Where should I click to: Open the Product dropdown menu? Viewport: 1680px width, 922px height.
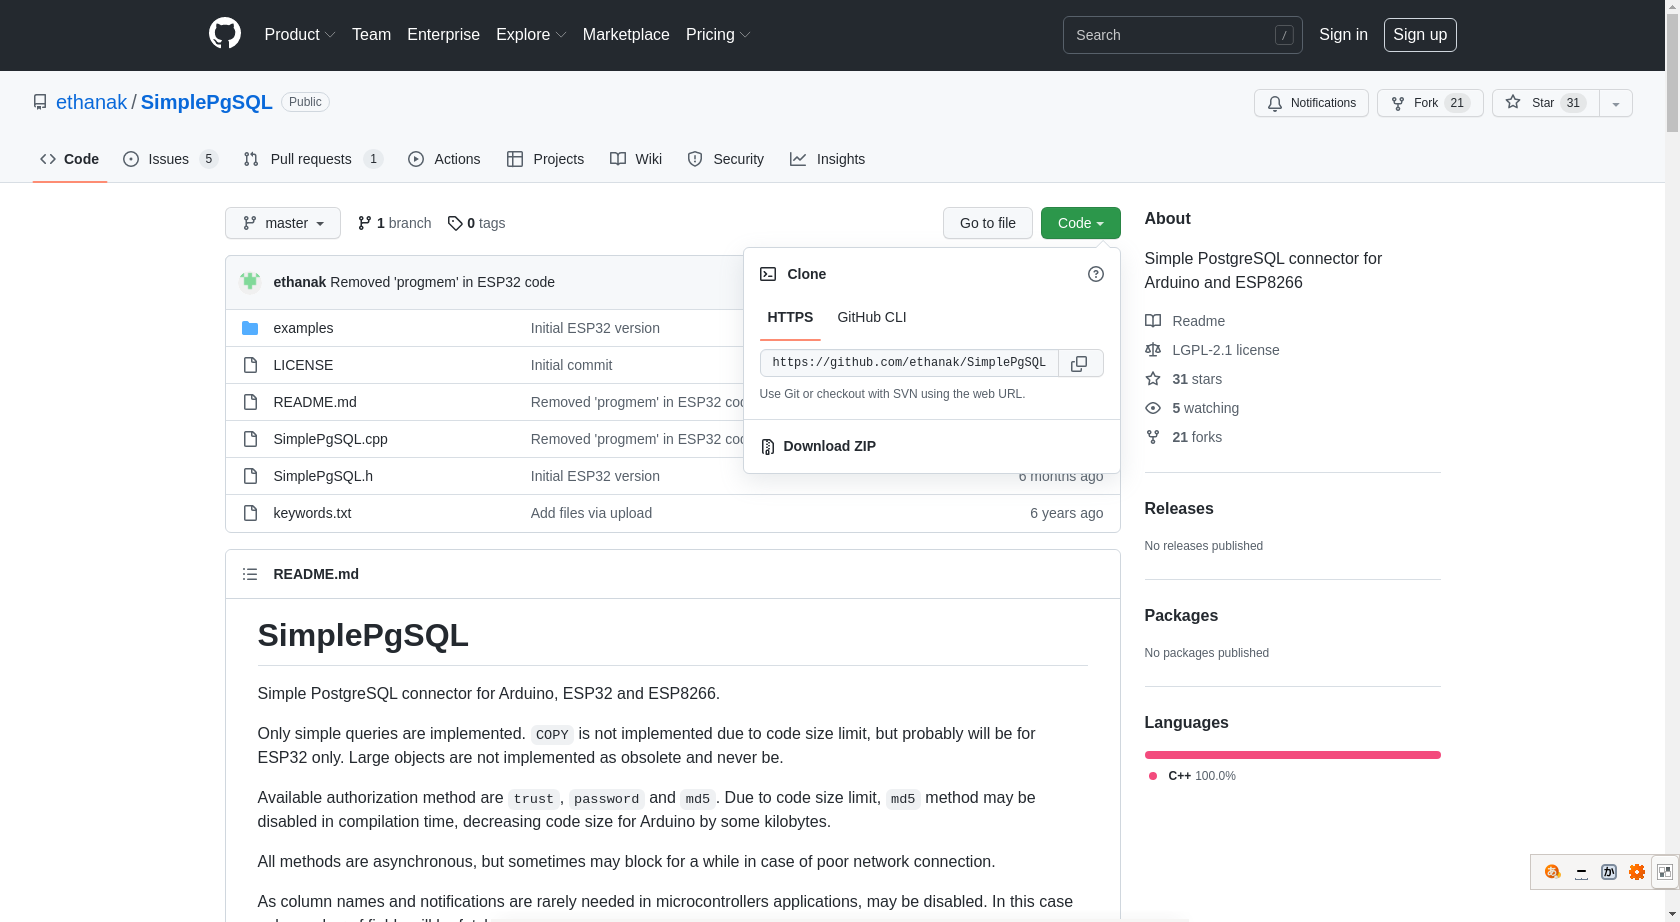[299, 34]
